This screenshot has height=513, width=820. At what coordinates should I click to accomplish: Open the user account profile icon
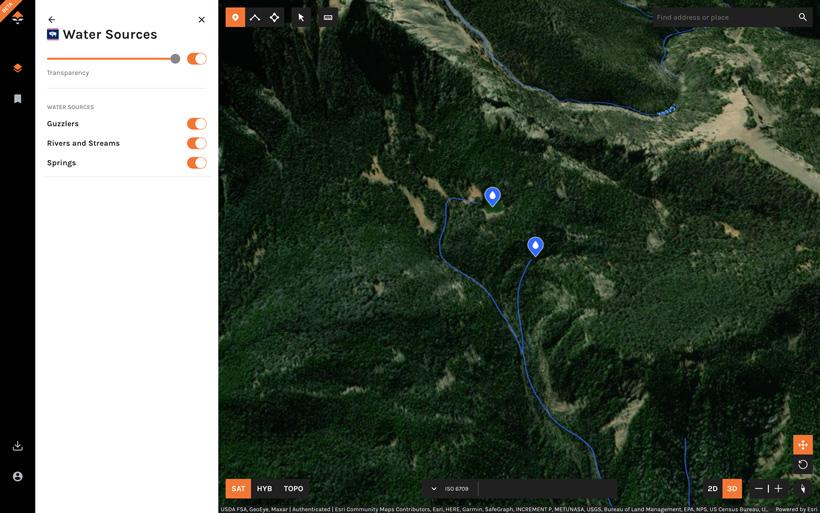17,476
